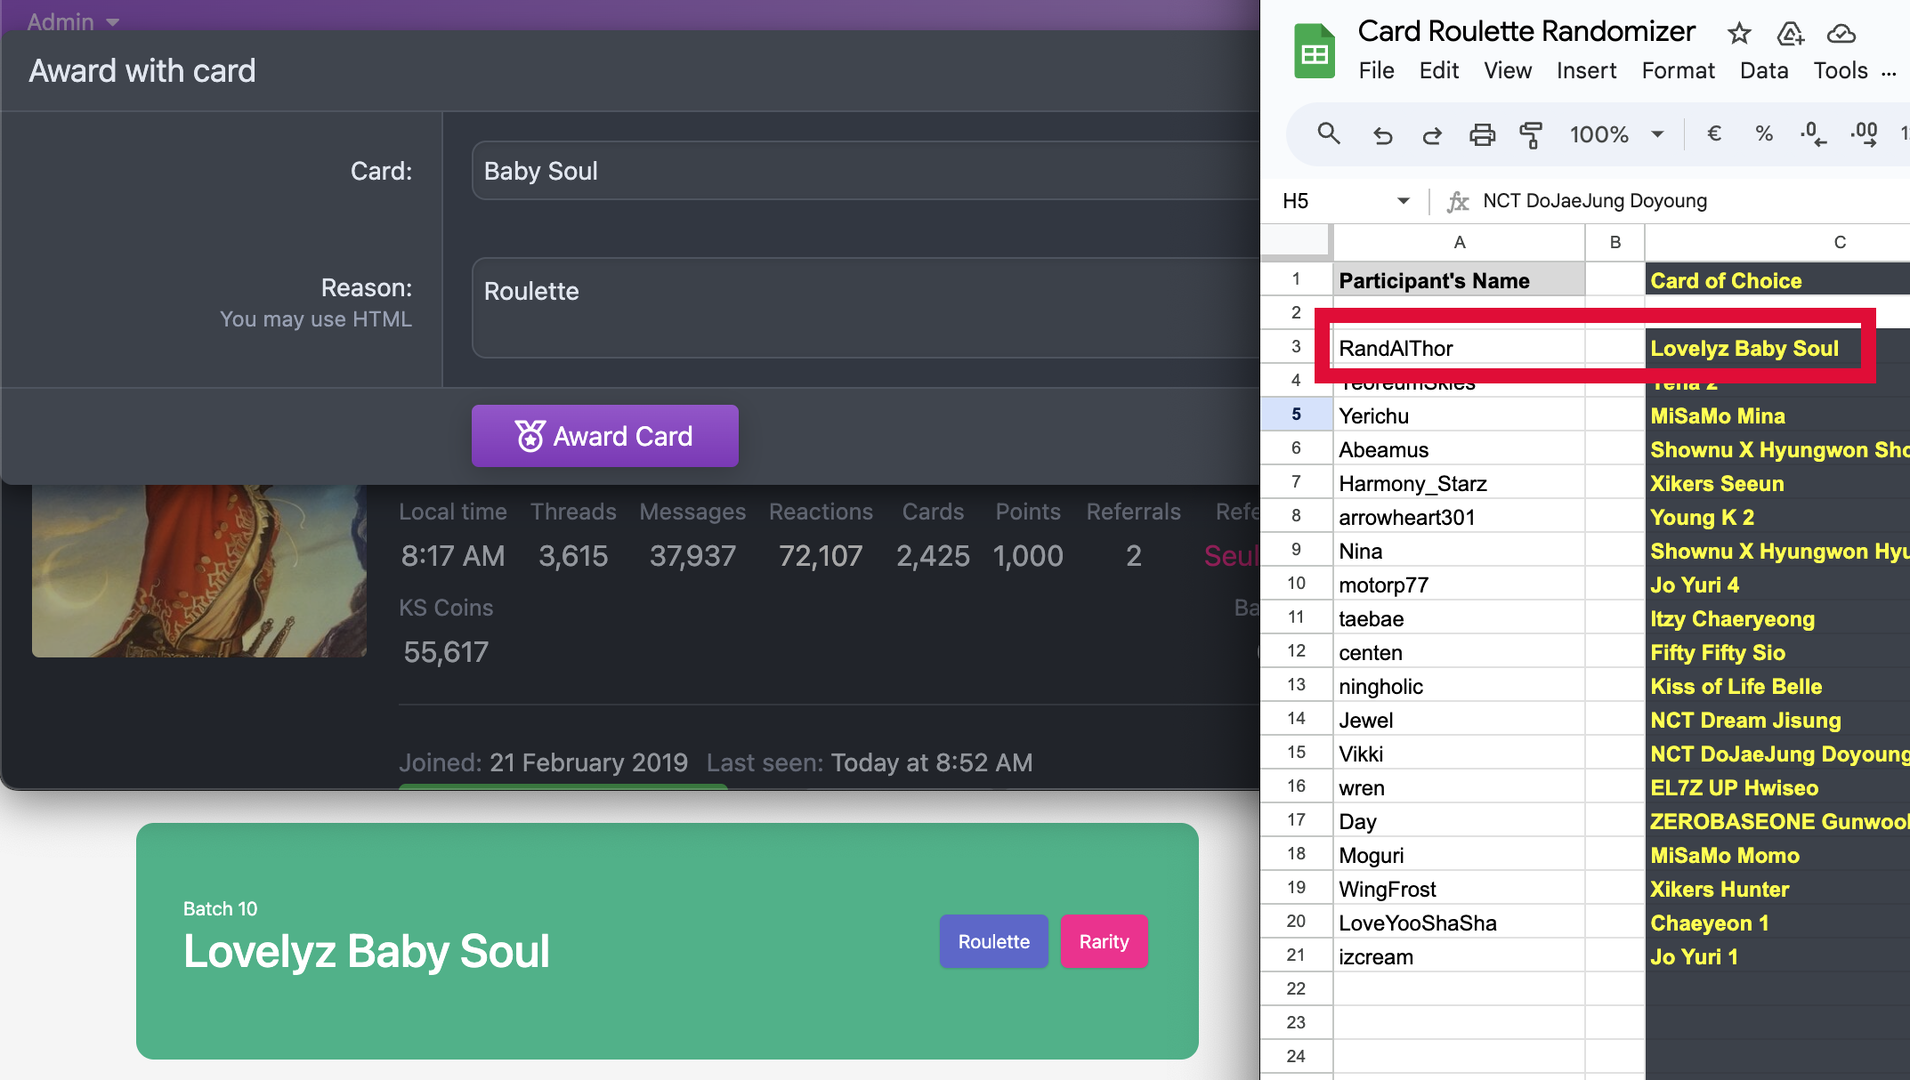Expand the name box dropdown arrow
This screenshot has width=1910, height=1080.
[1403, 201]
